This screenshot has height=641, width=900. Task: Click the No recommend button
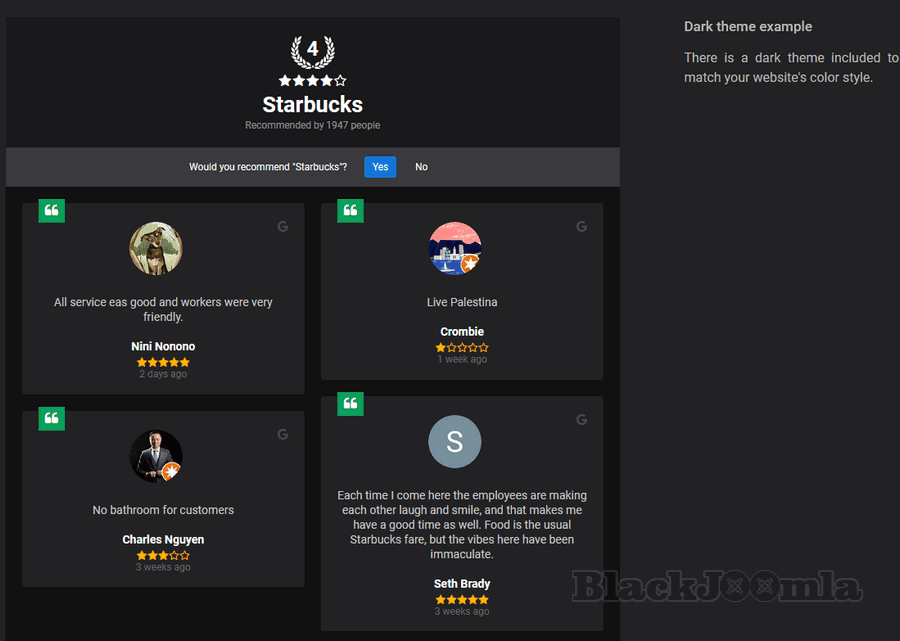[x=421, y=167]
